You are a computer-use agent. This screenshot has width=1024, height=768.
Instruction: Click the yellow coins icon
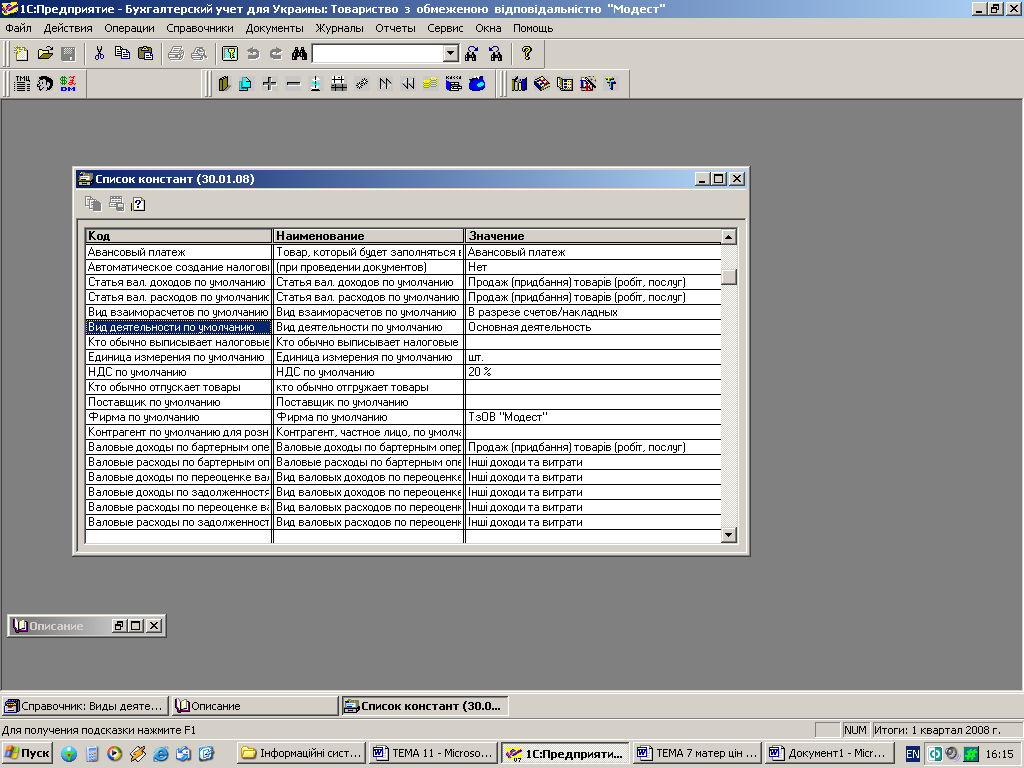[430, 84]
